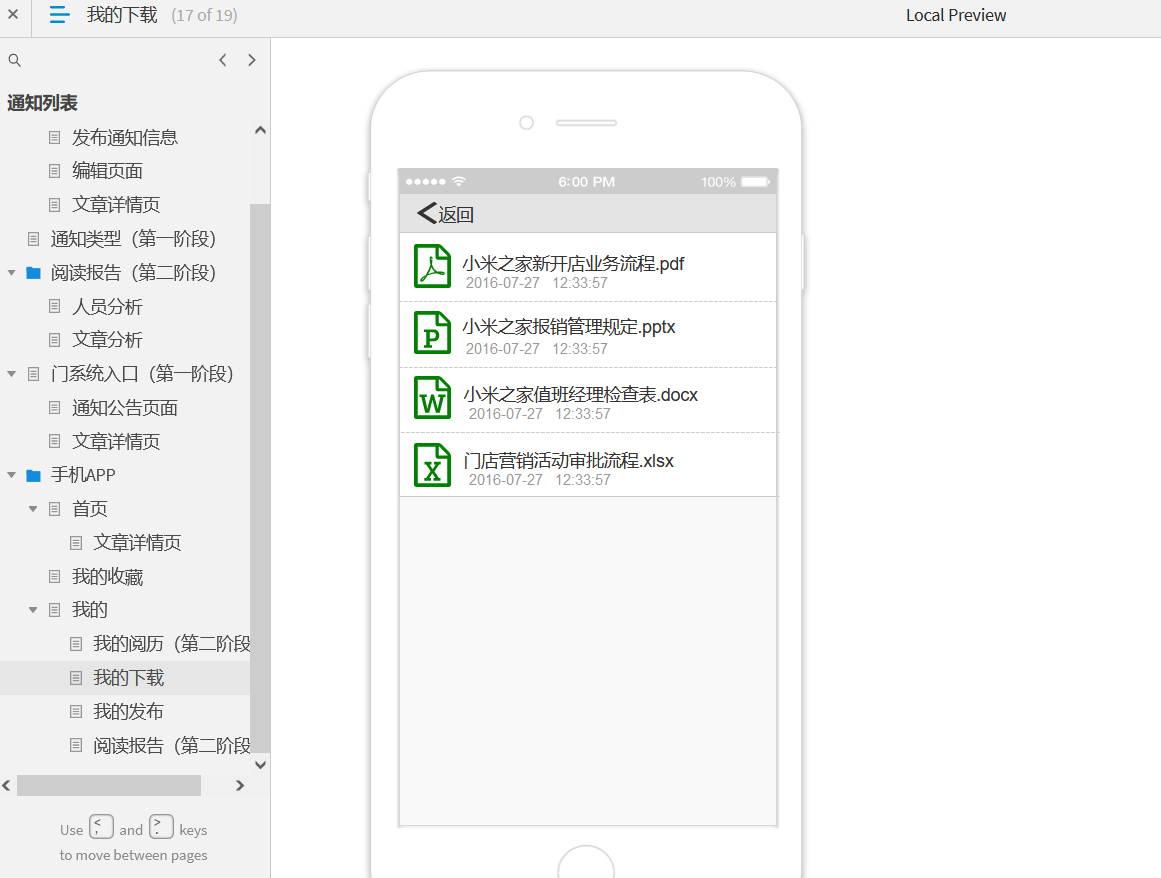The height and width of the screenshot is (878, 1161).
Task: Click the PowerPoint file icon
Action: click(432, 332)
